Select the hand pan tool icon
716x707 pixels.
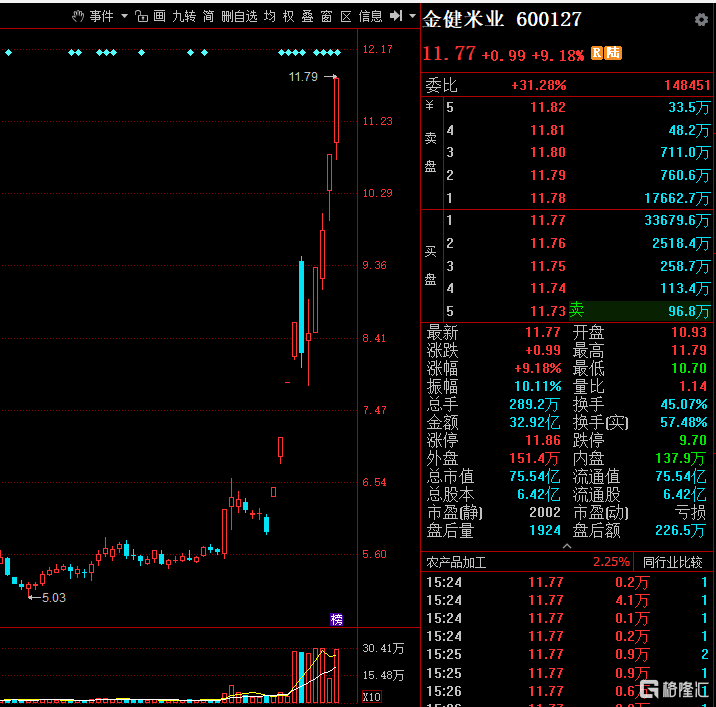pos(78,16)
